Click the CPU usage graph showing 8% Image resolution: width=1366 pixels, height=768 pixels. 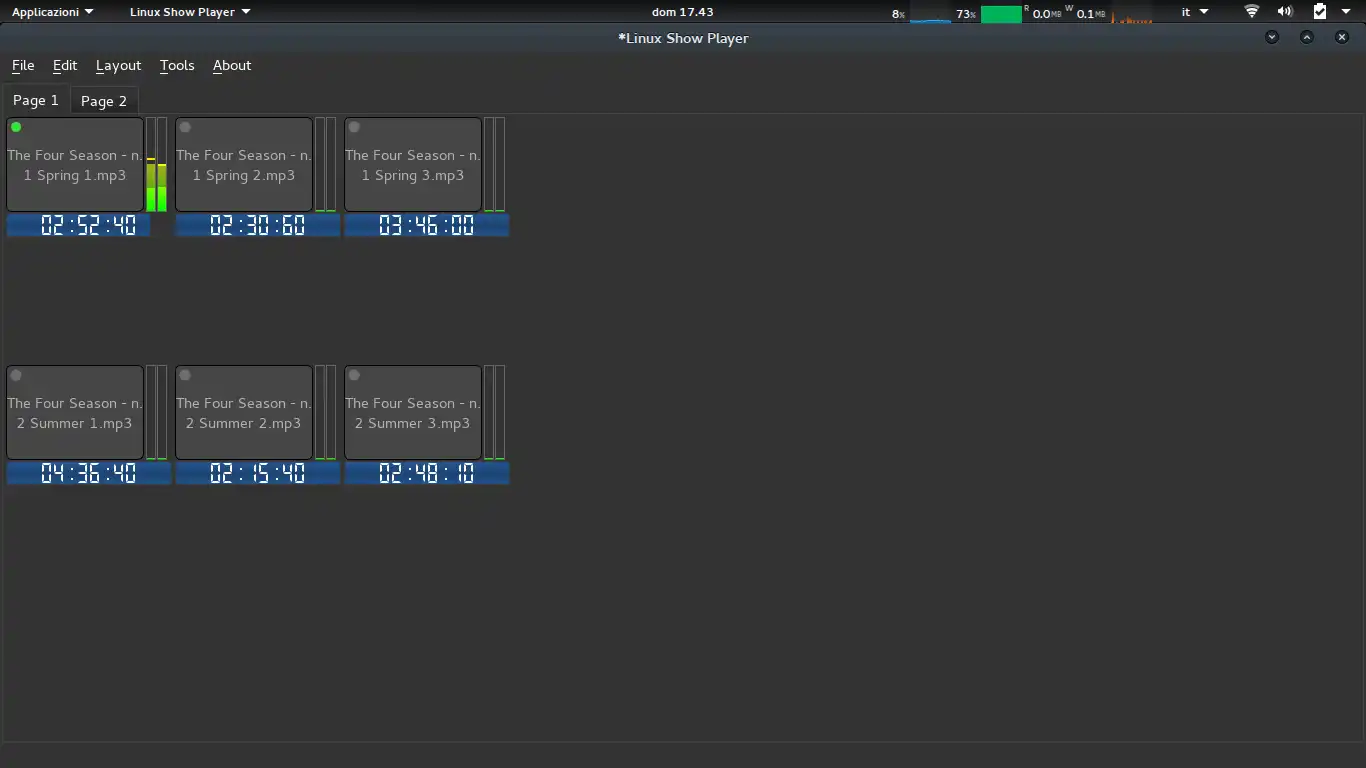coord(930,14)
